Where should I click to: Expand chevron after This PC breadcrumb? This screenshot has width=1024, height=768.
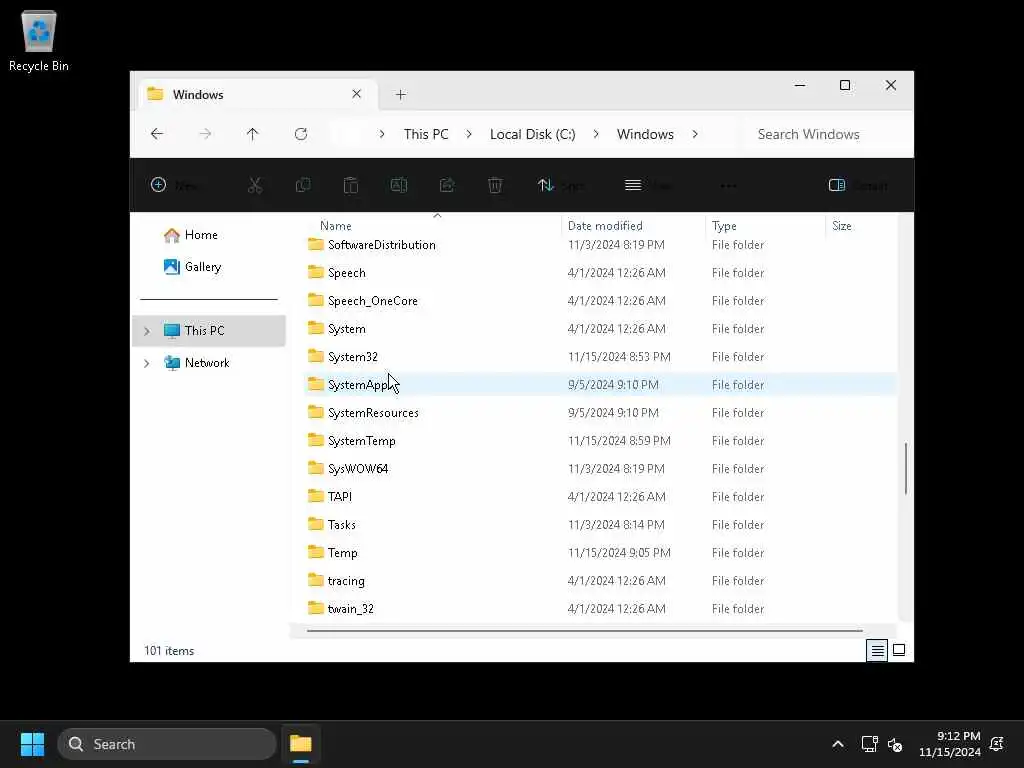click(x=469, y=134)
